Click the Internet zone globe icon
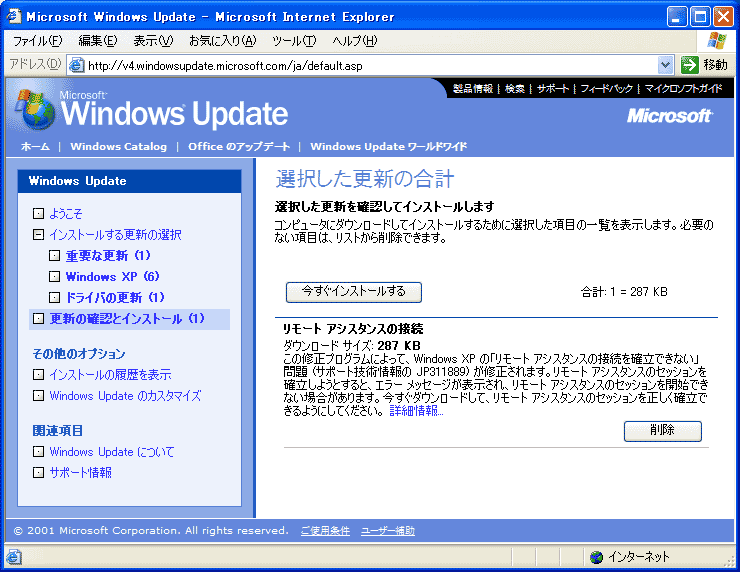Image resolution: width=740 pixels, height=572 pixels. [x=597, y=557]
